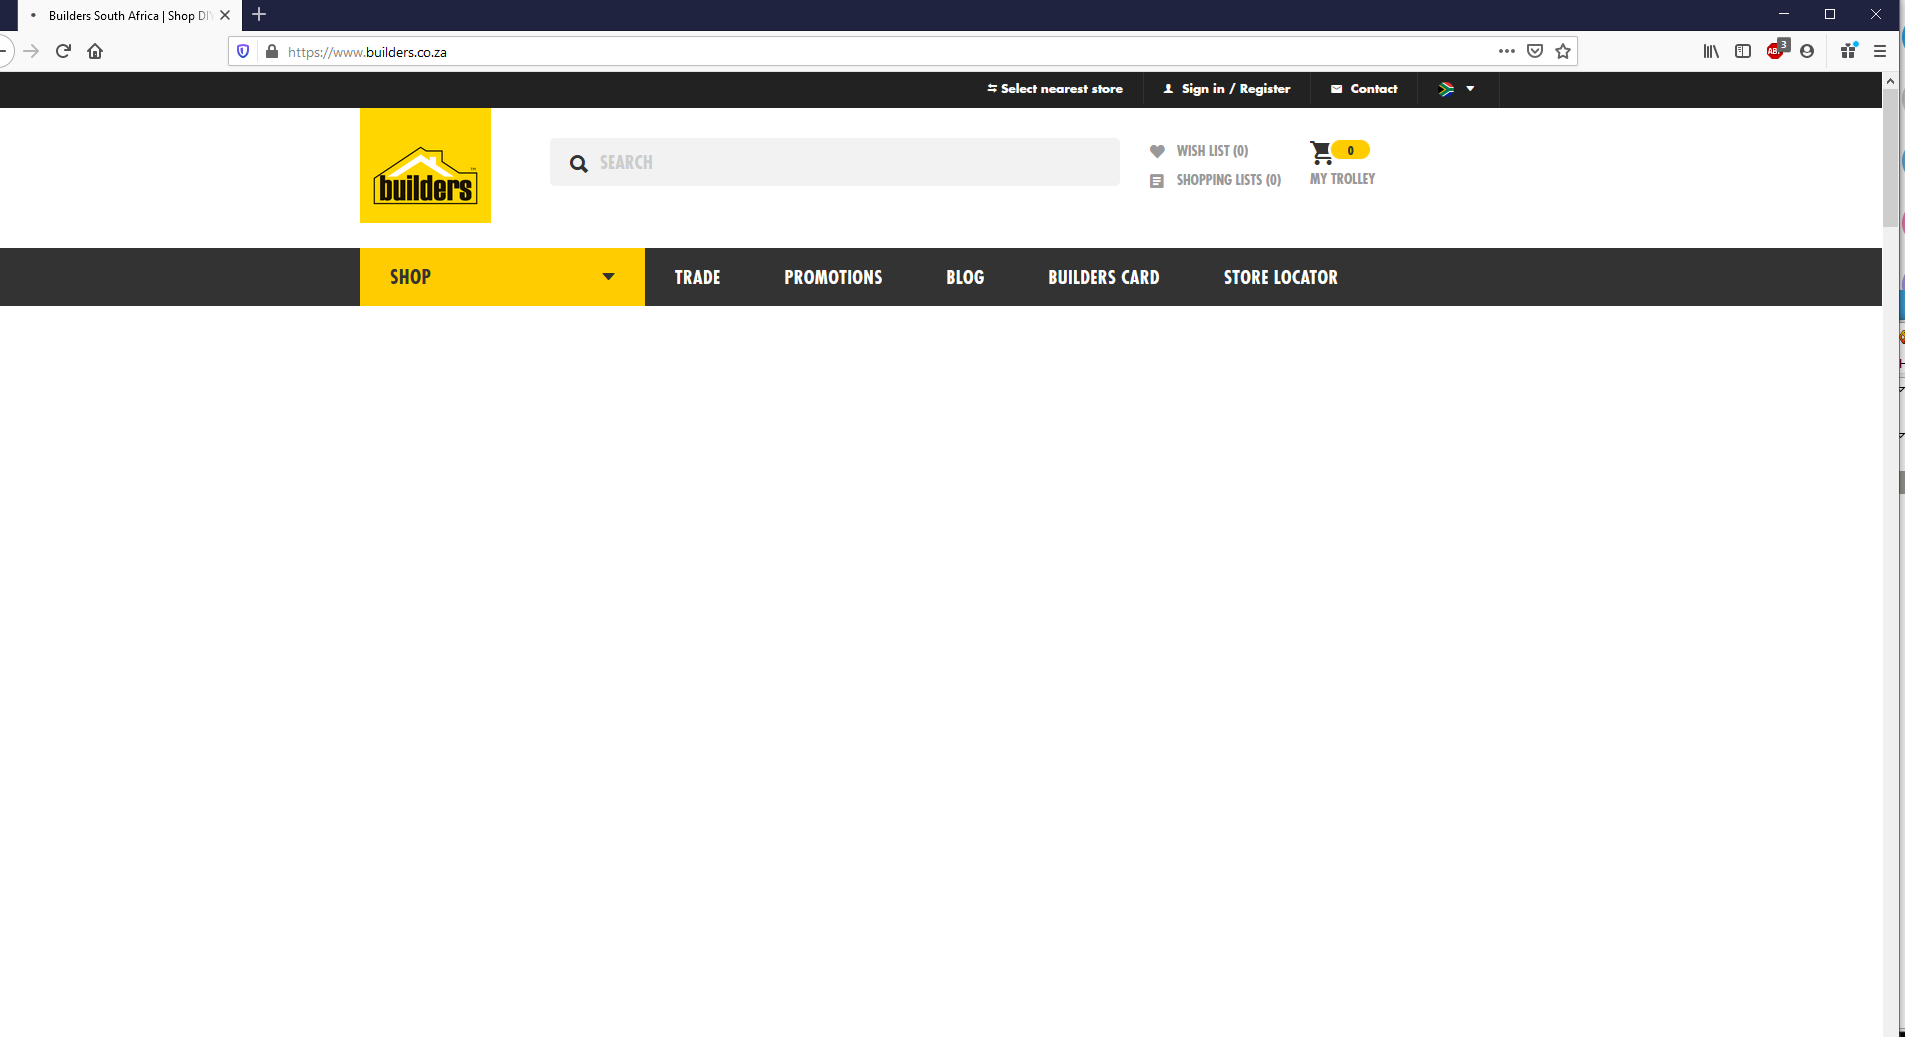The width and height of the screenshot is (1905, 1037).
Task: Bookmark this page with the star
Action: point(1563,51)
